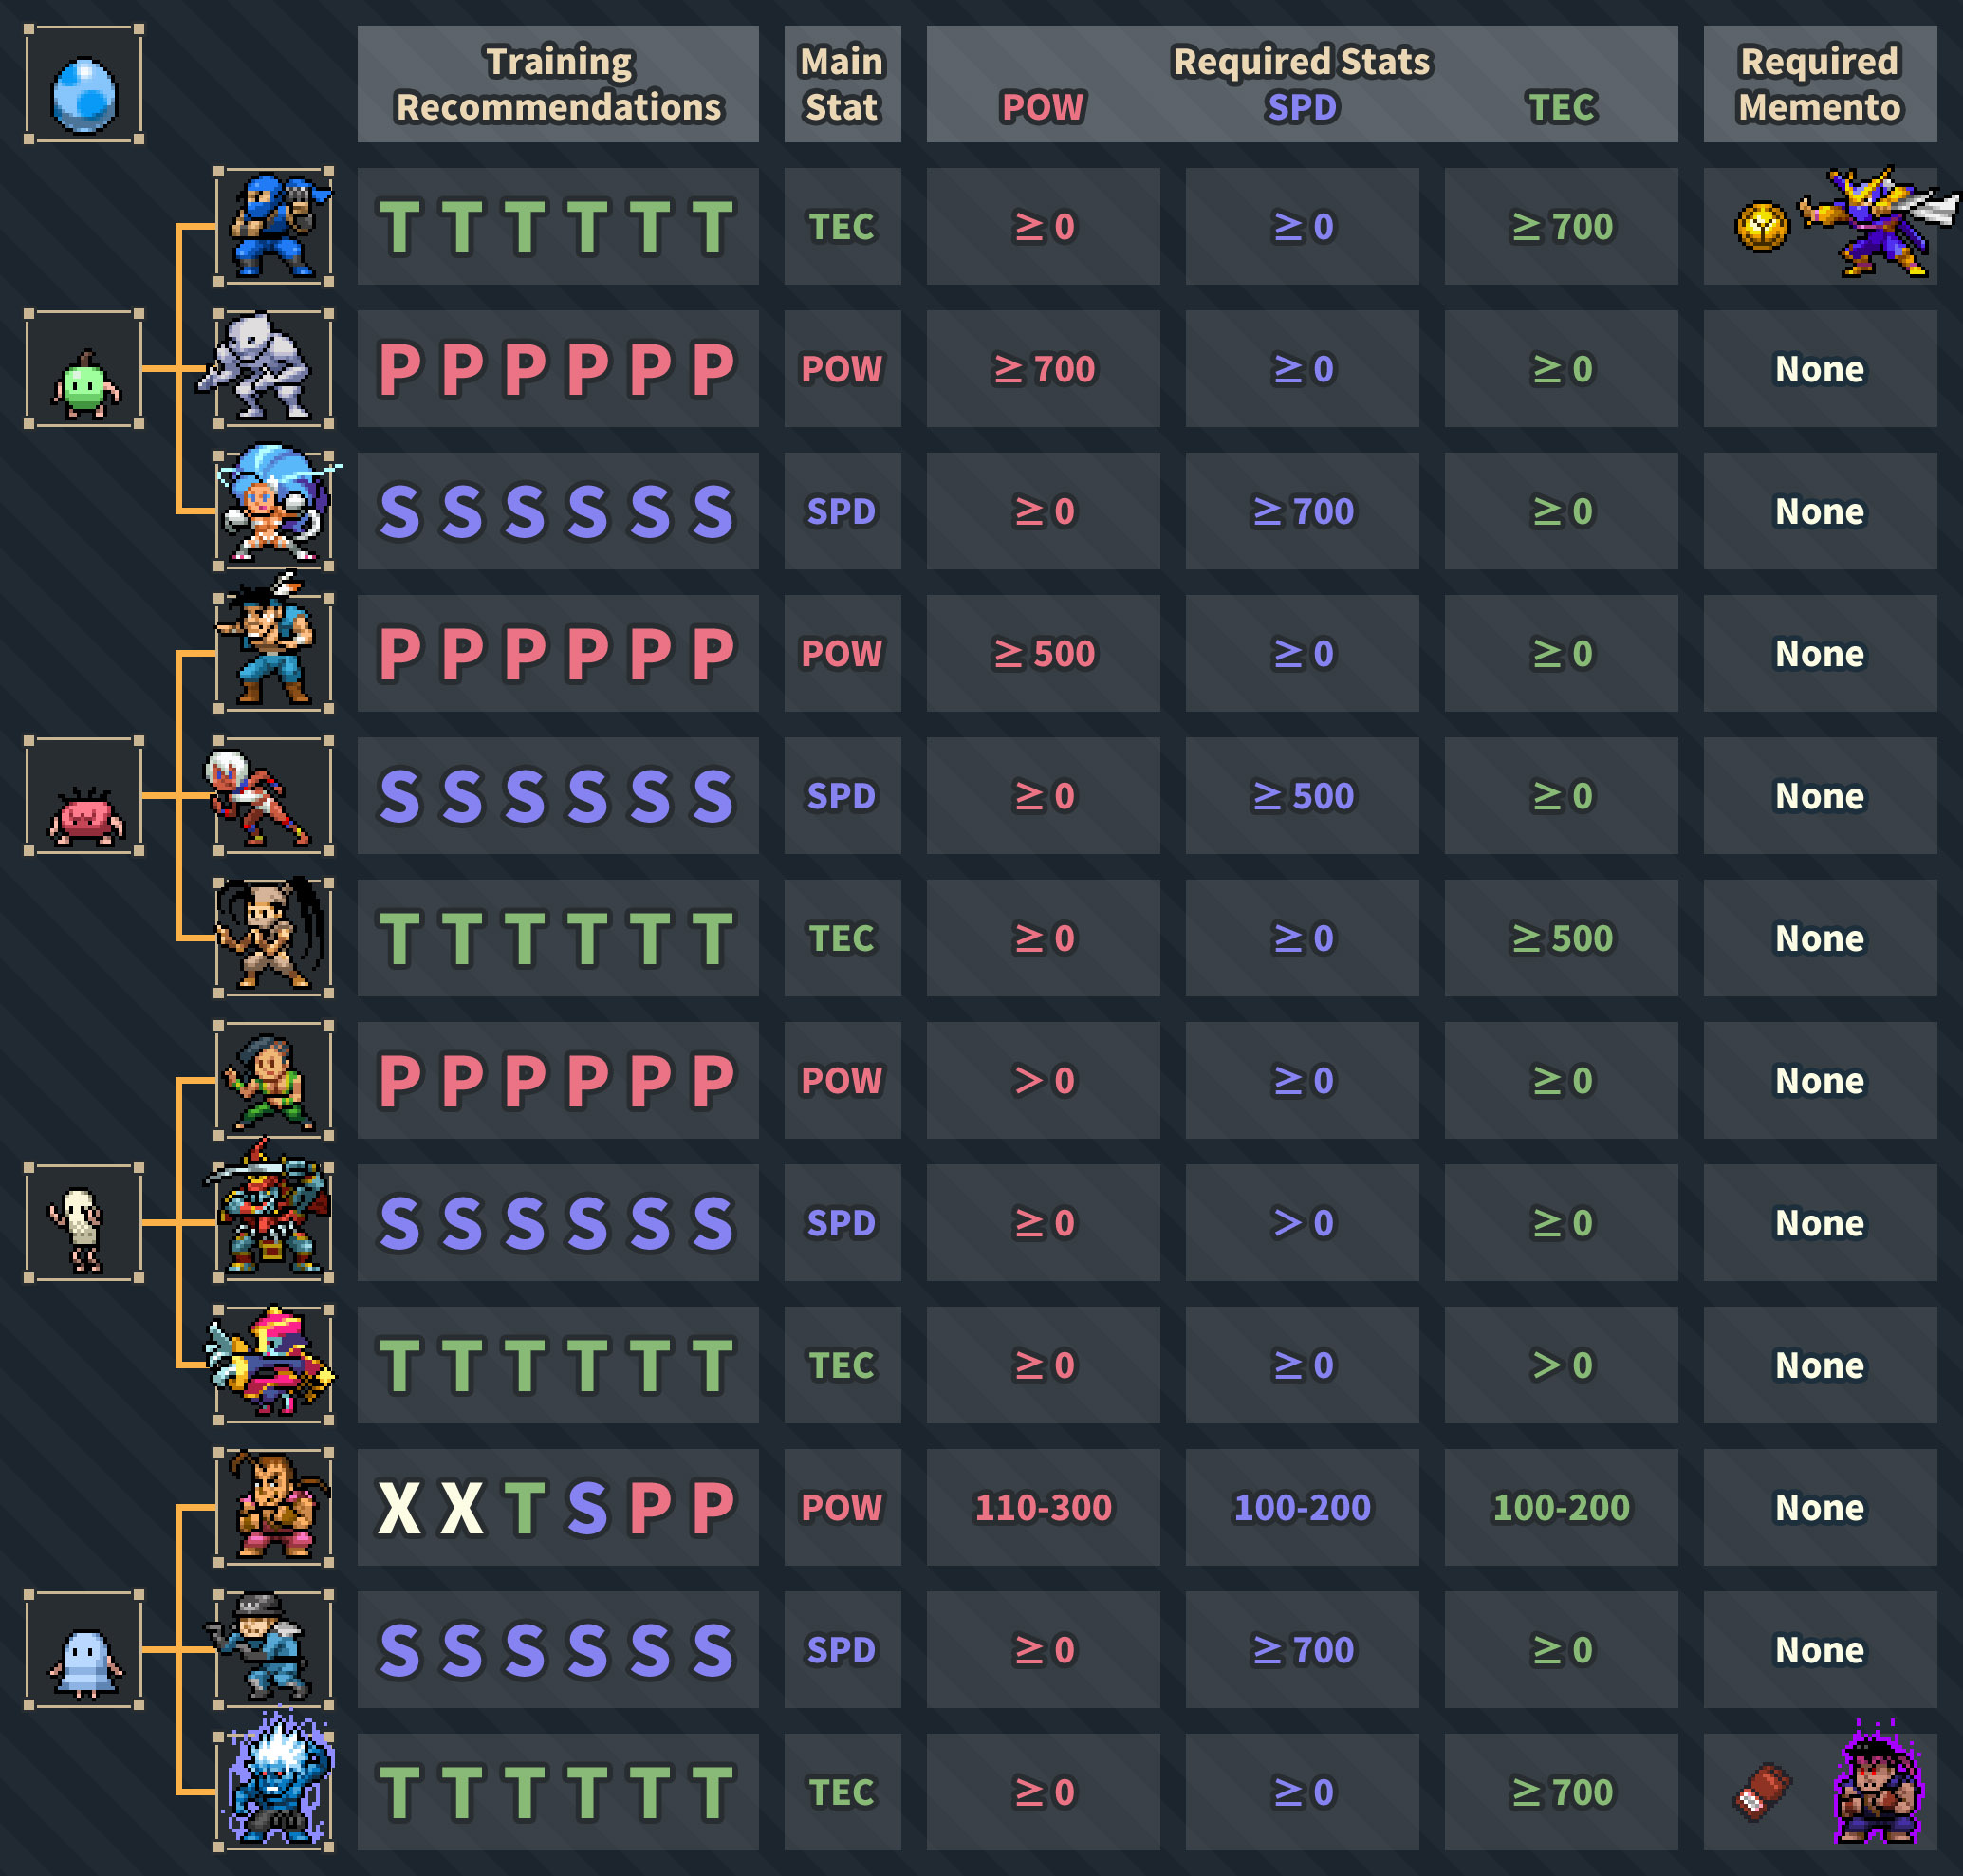Click SPD ≥ 700 in capped soldier row

point(1302,1650)
